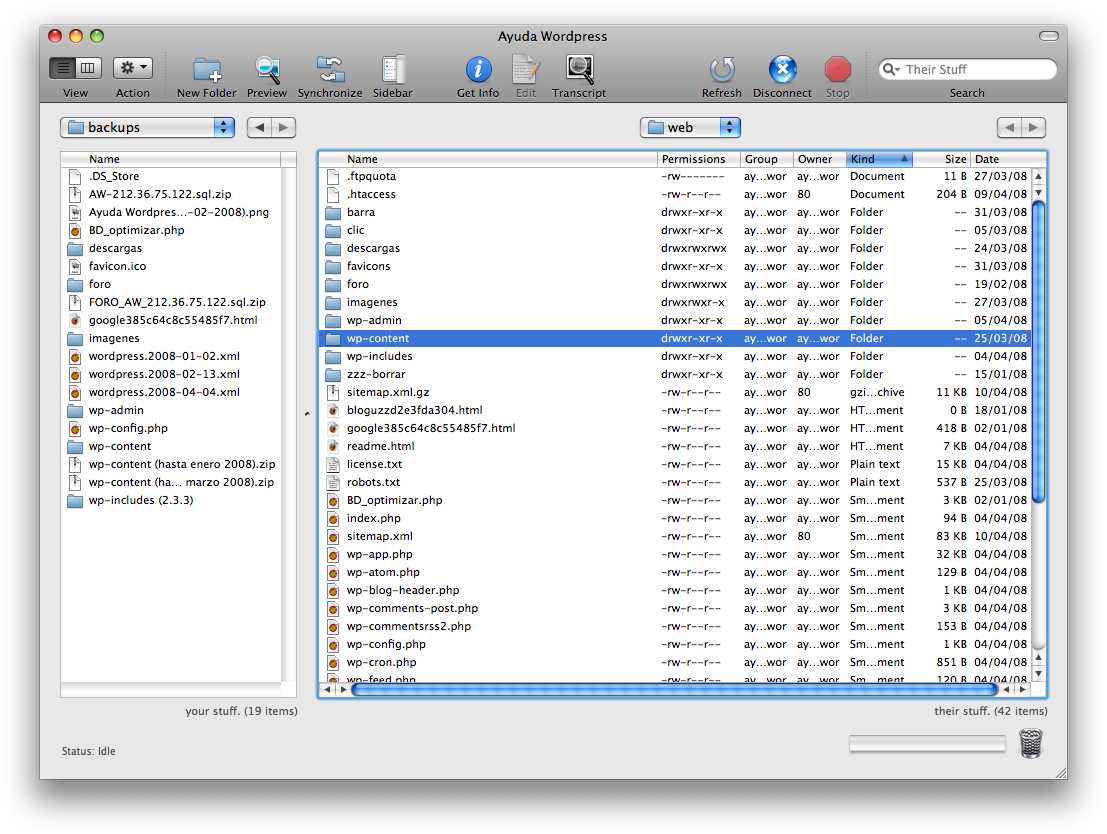Show the Sidebar using its toolbar icon
This screenshot has width=1107, height=834.
pos(393,69)
